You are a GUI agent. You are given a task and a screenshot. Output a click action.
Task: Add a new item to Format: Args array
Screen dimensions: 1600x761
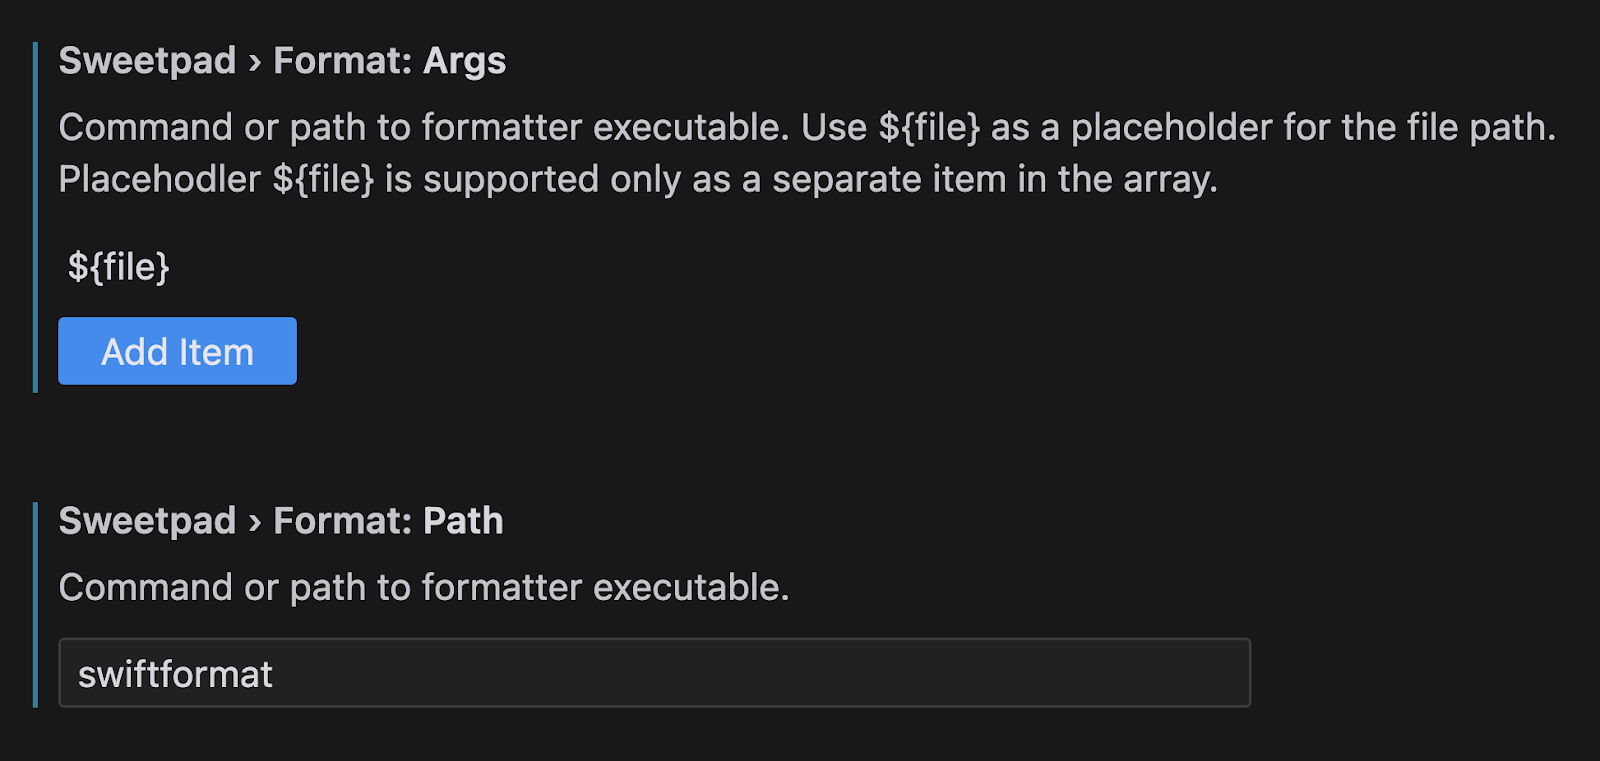tap(177, 350)
